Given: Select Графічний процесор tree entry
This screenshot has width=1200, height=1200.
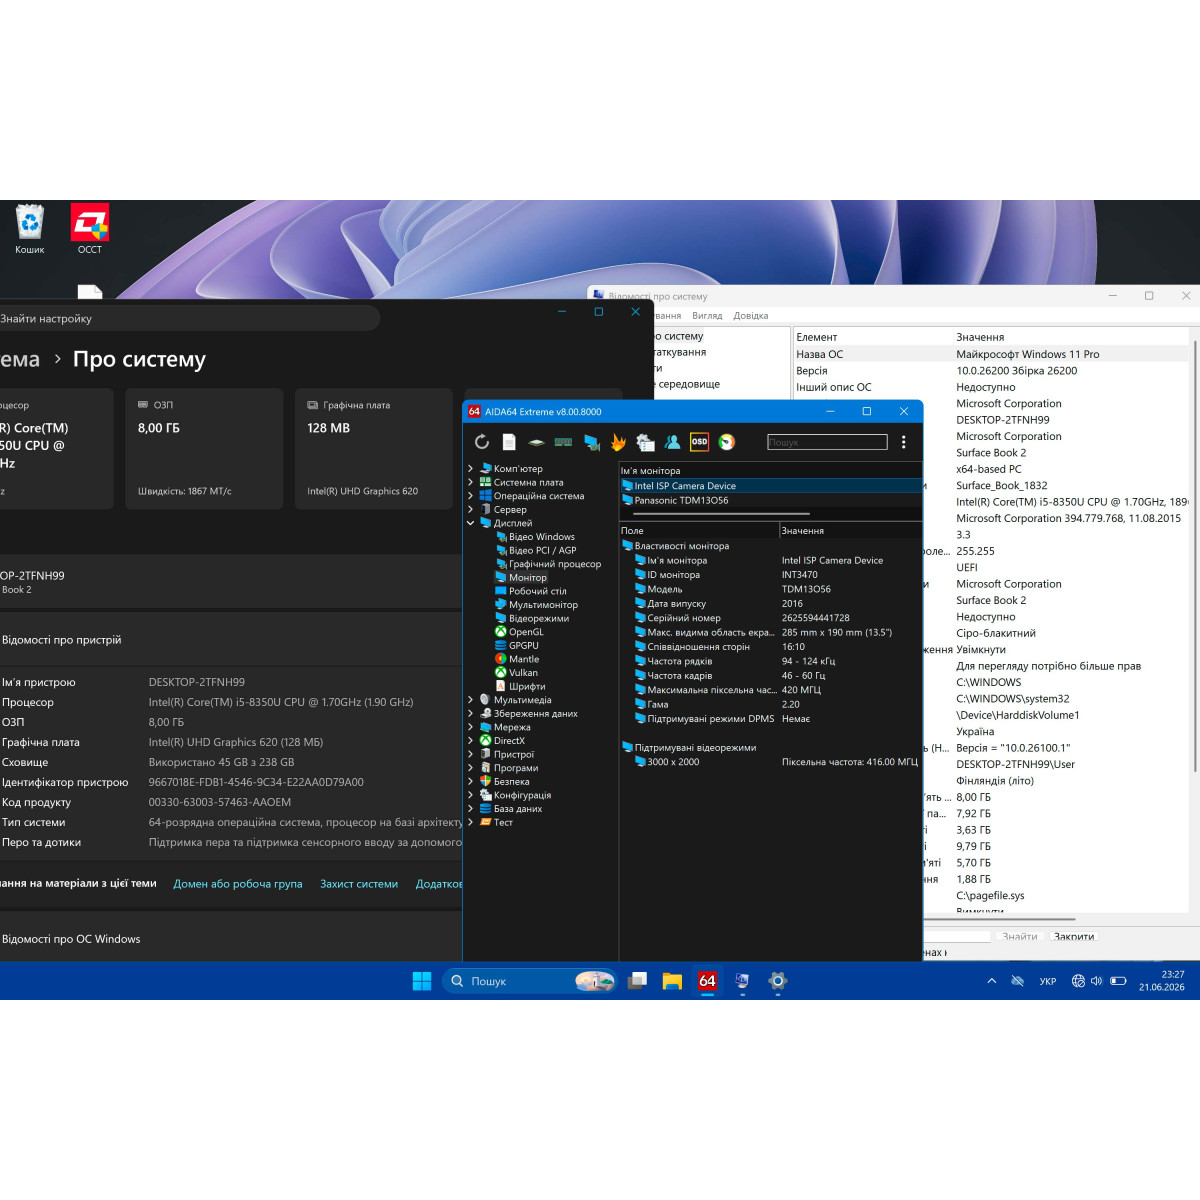Looking at the screenshot, I should pyautogui.click(x=555, y=564).
